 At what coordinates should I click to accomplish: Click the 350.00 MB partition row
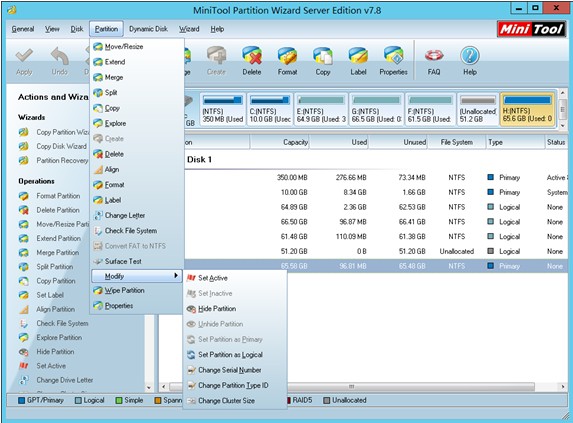(x=376, y=178)
